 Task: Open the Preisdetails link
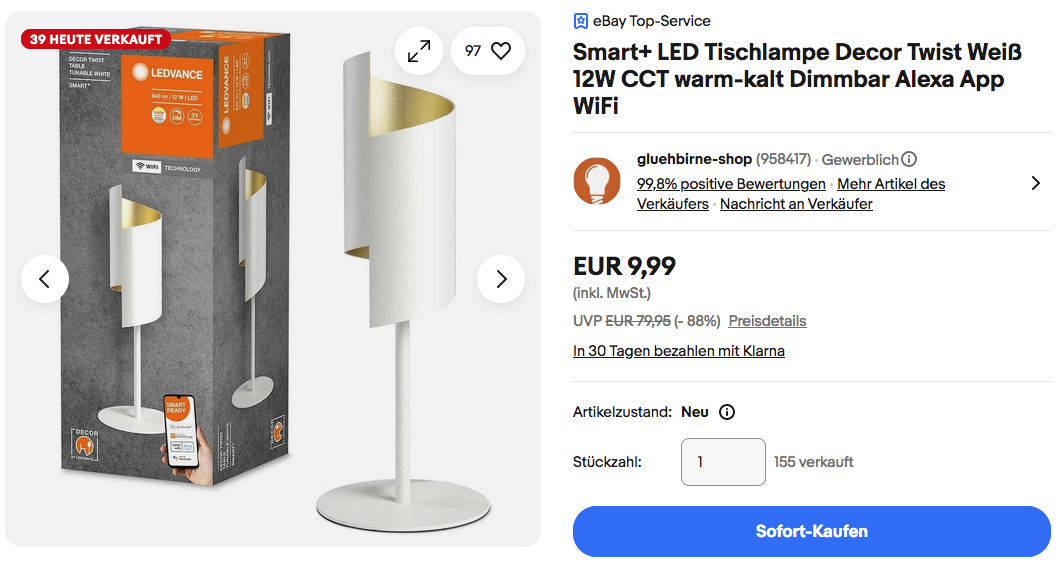(x=767, y=321)
